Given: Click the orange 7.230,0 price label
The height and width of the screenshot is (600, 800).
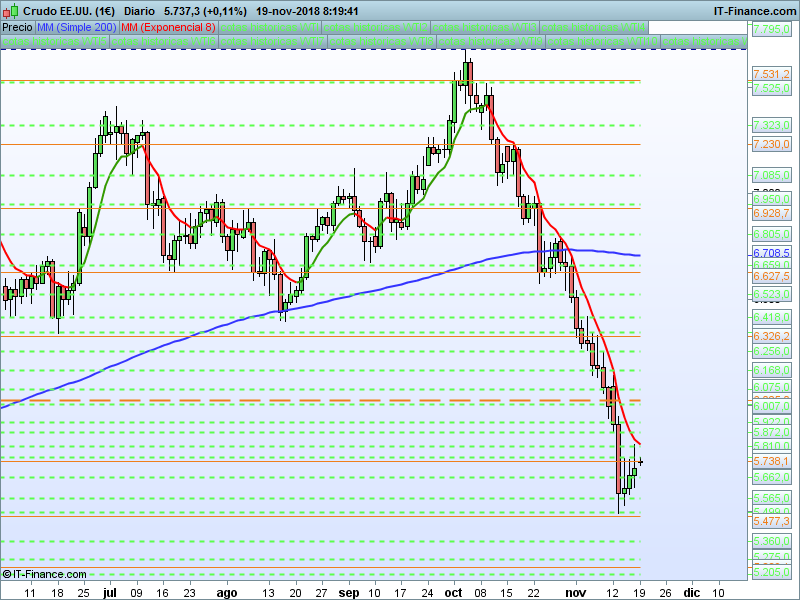Looking at the screenshot, I should (771, 144).
